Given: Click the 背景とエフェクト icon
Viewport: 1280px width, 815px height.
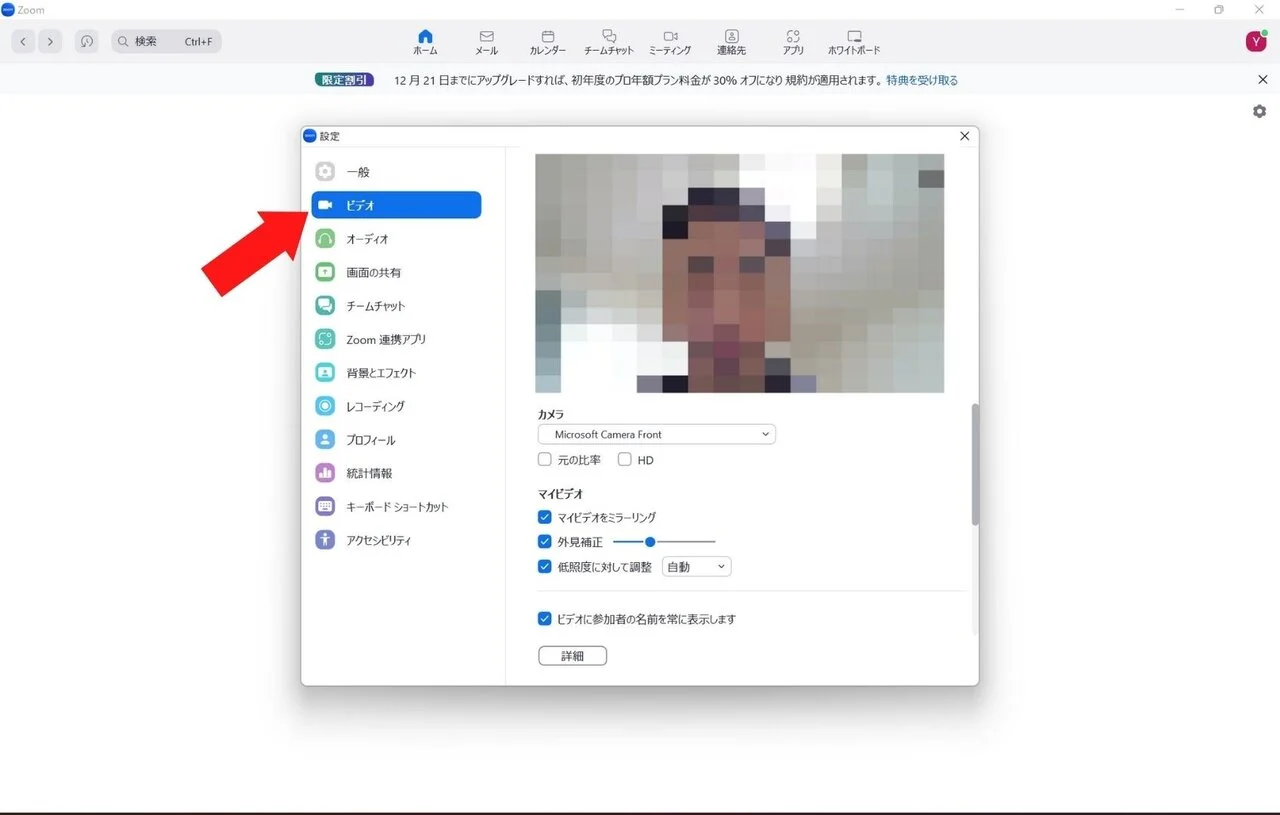Looking at the screenshot, I should point(325,373).
